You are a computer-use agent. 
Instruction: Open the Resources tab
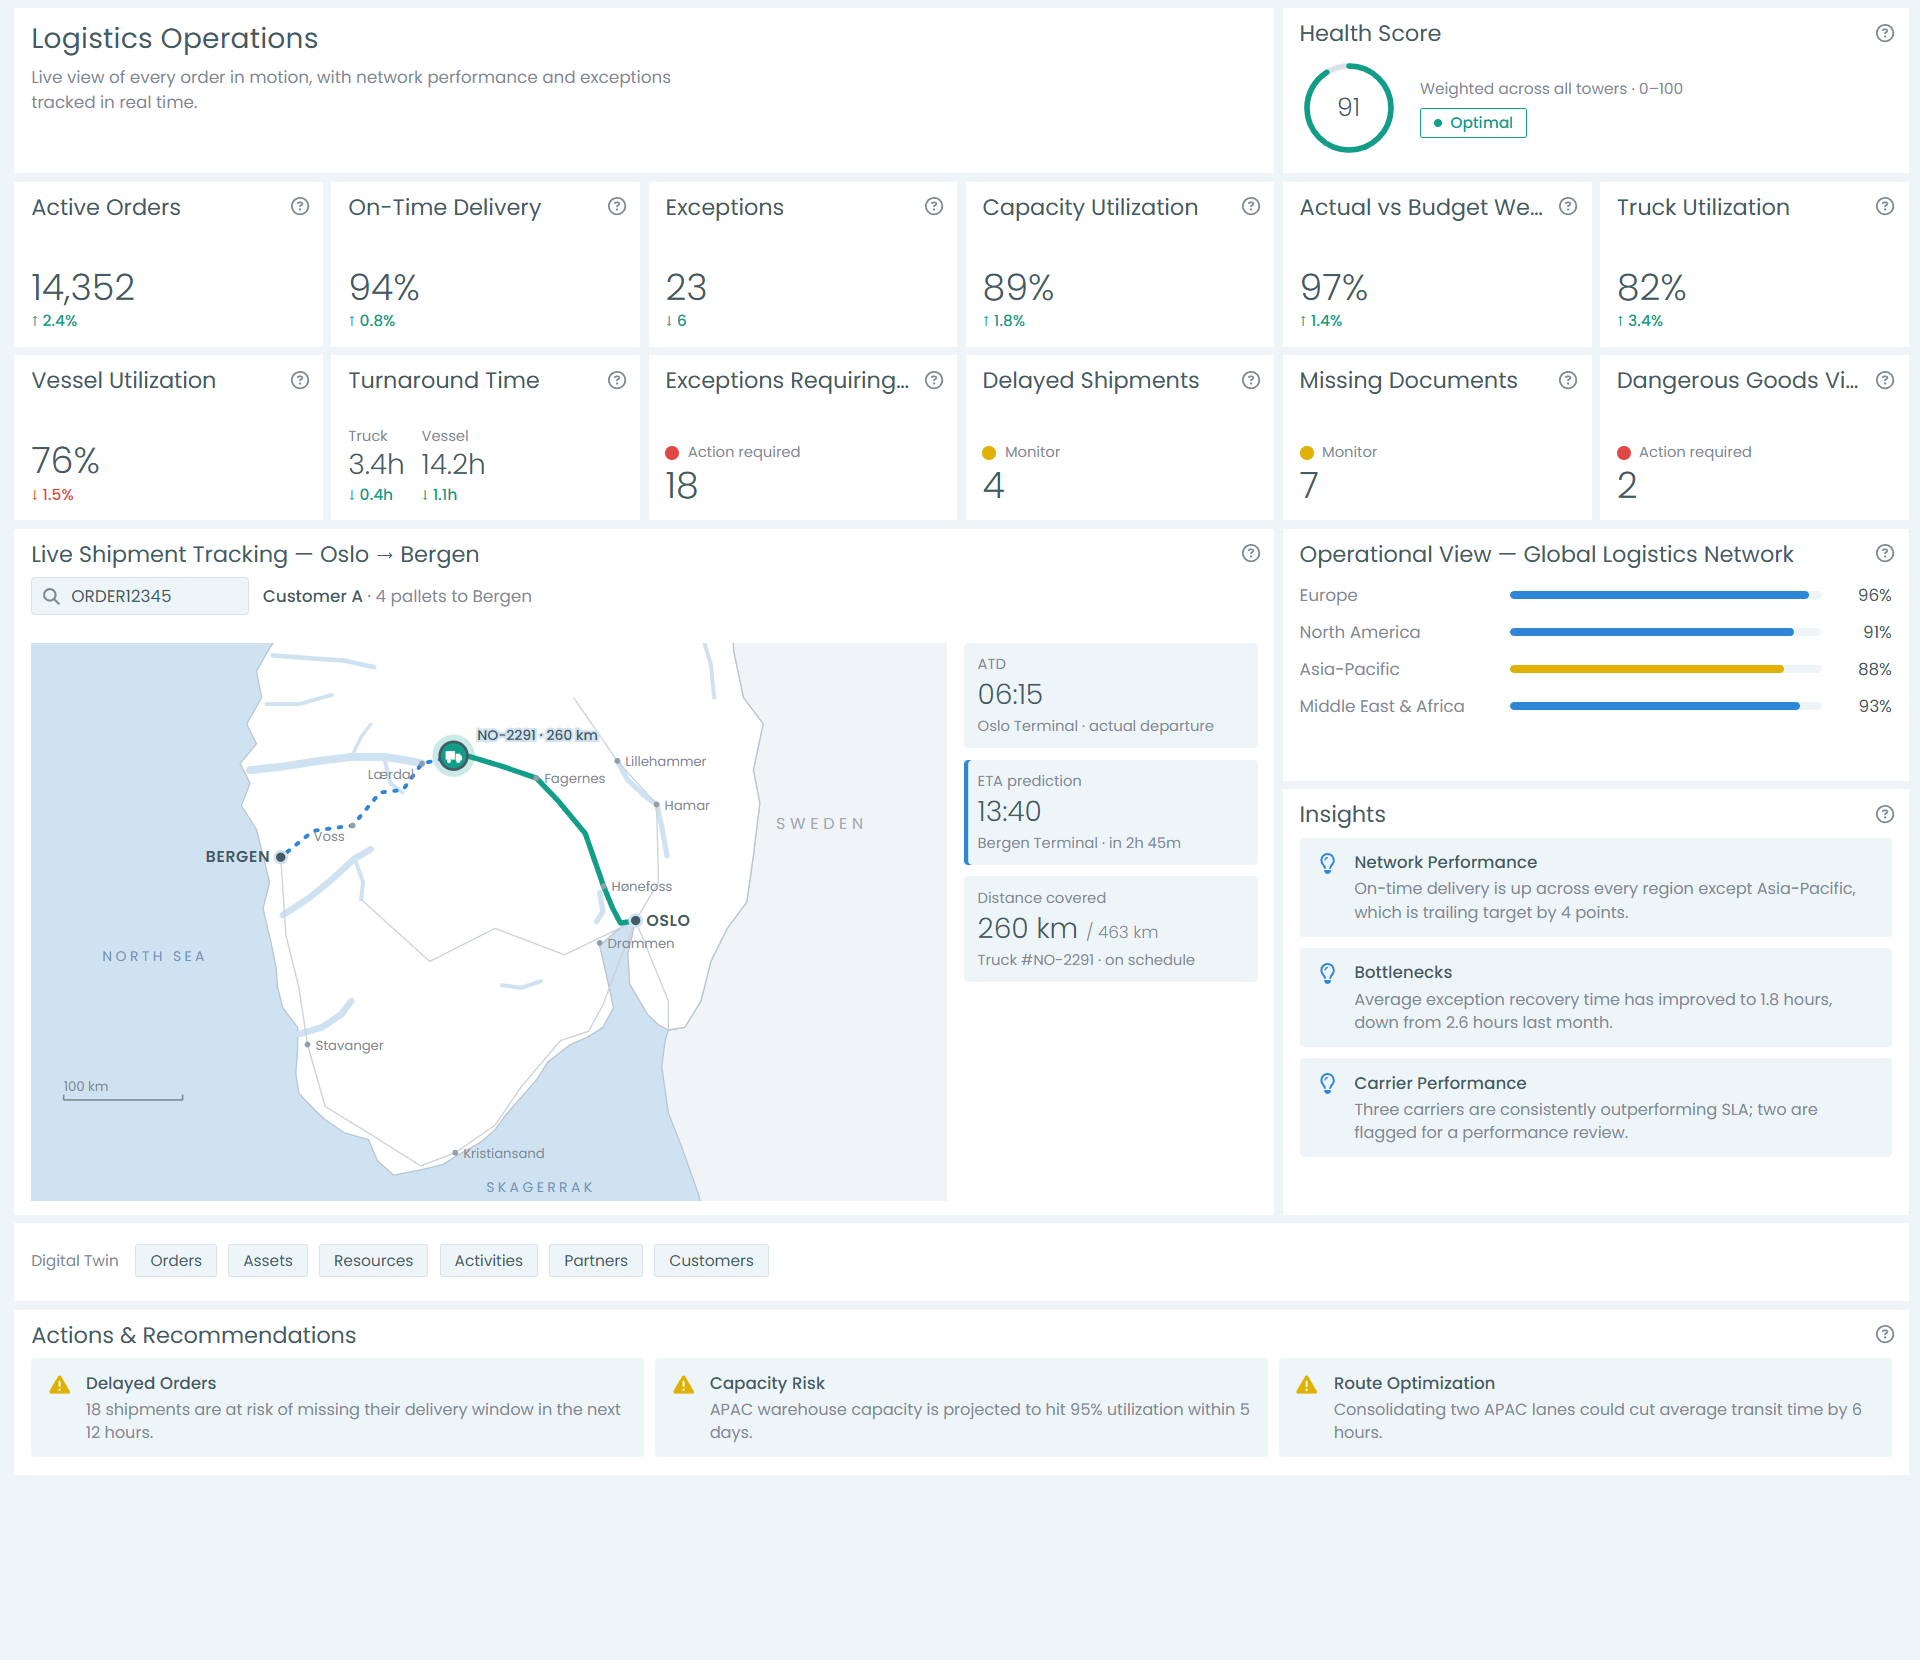(x=373, y=1260)
